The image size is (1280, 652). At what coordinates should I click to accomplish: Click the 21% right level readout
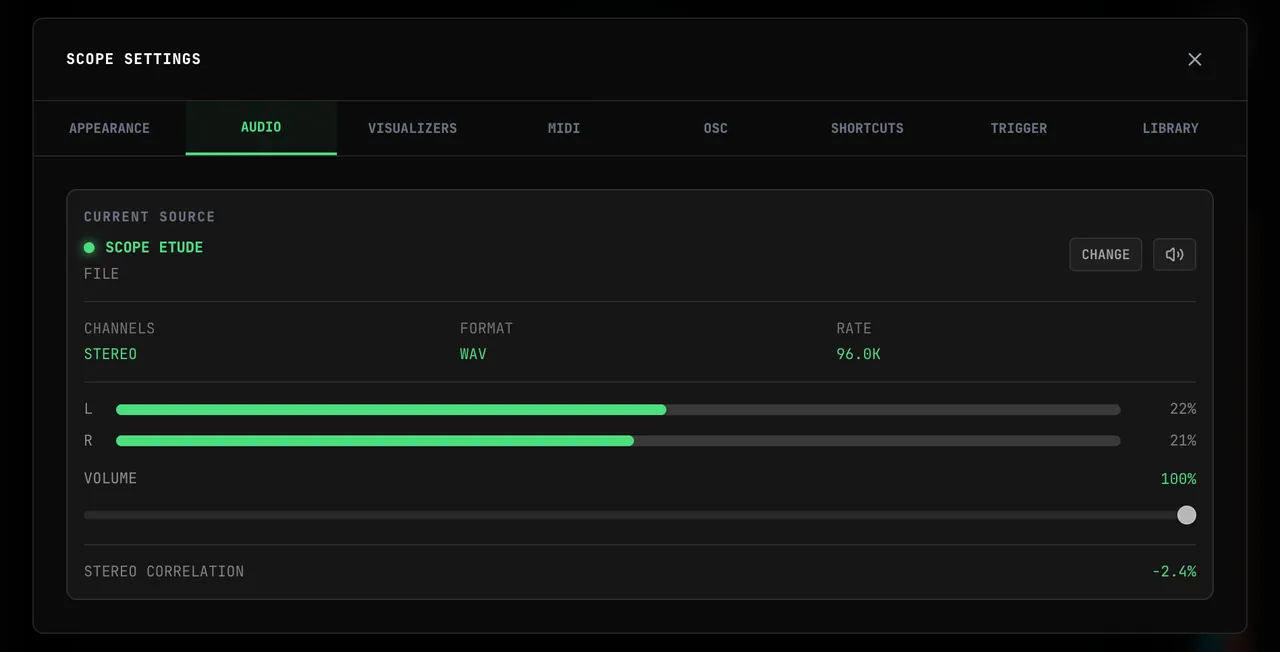tap(1183, 440)
